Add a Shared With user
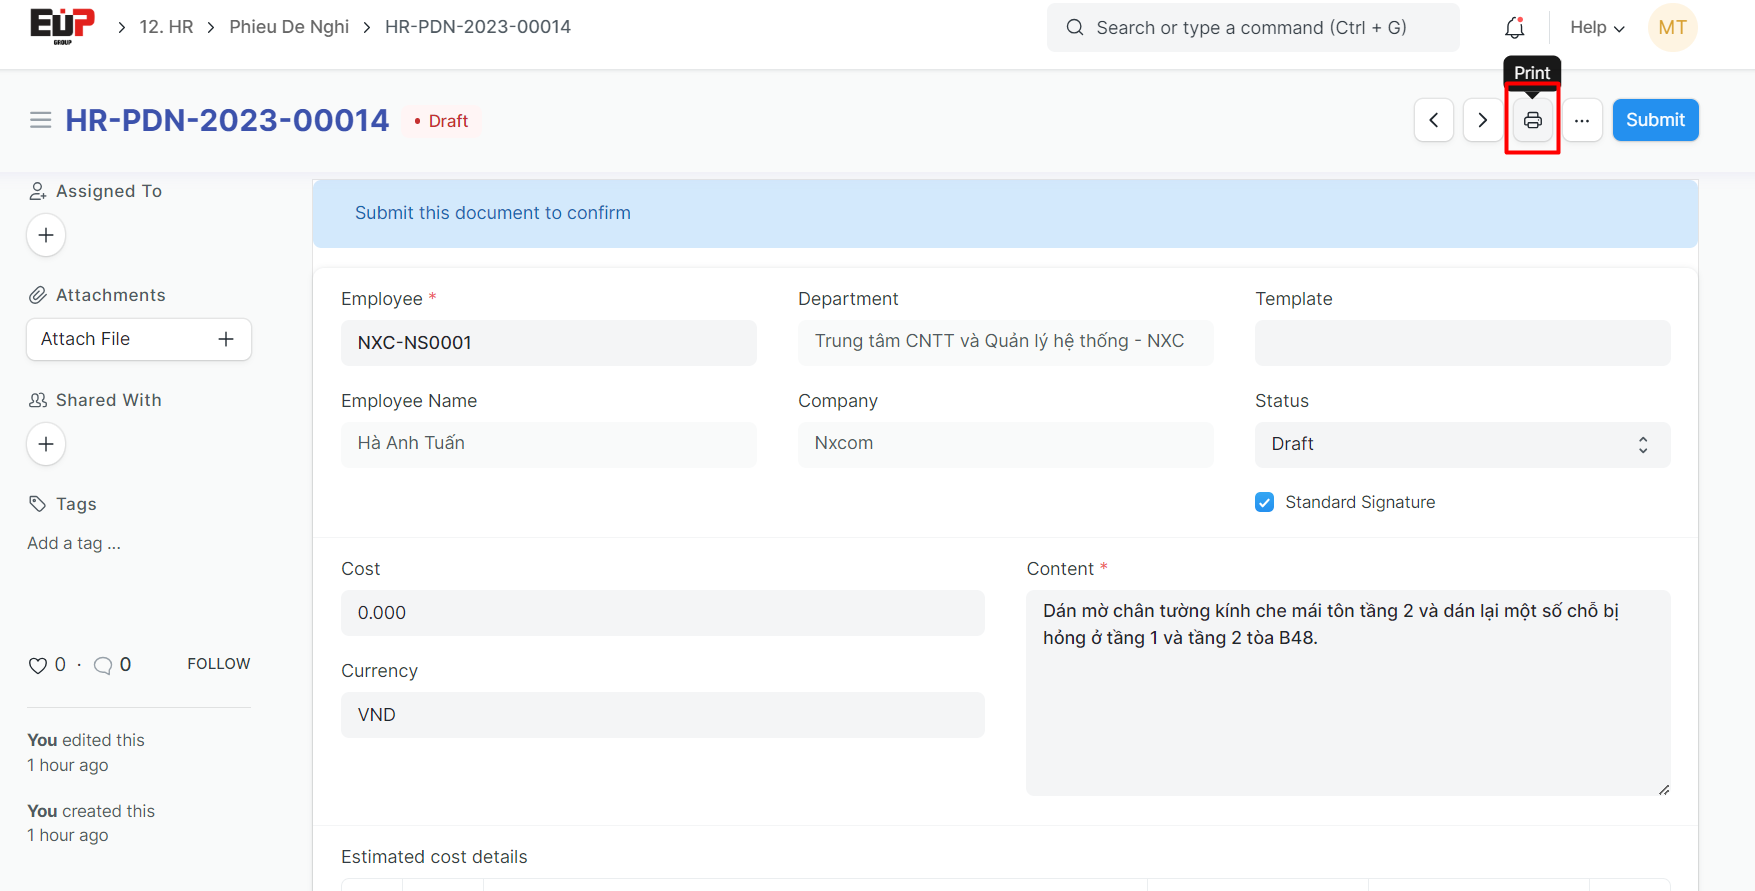1755x891 pixels. [46, 444]
